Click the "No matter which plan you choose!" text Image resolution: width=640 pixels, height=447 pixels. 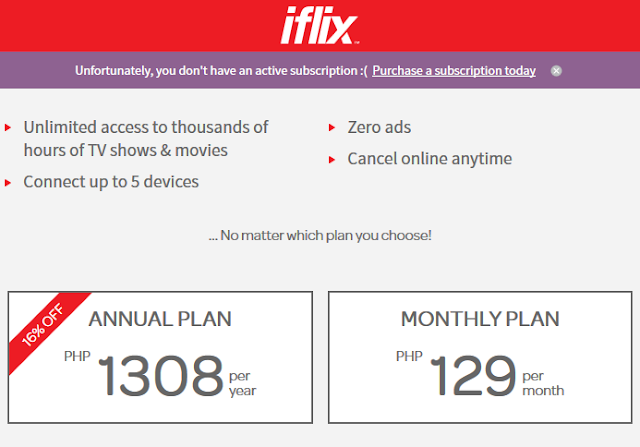click(x=320, y=236)
